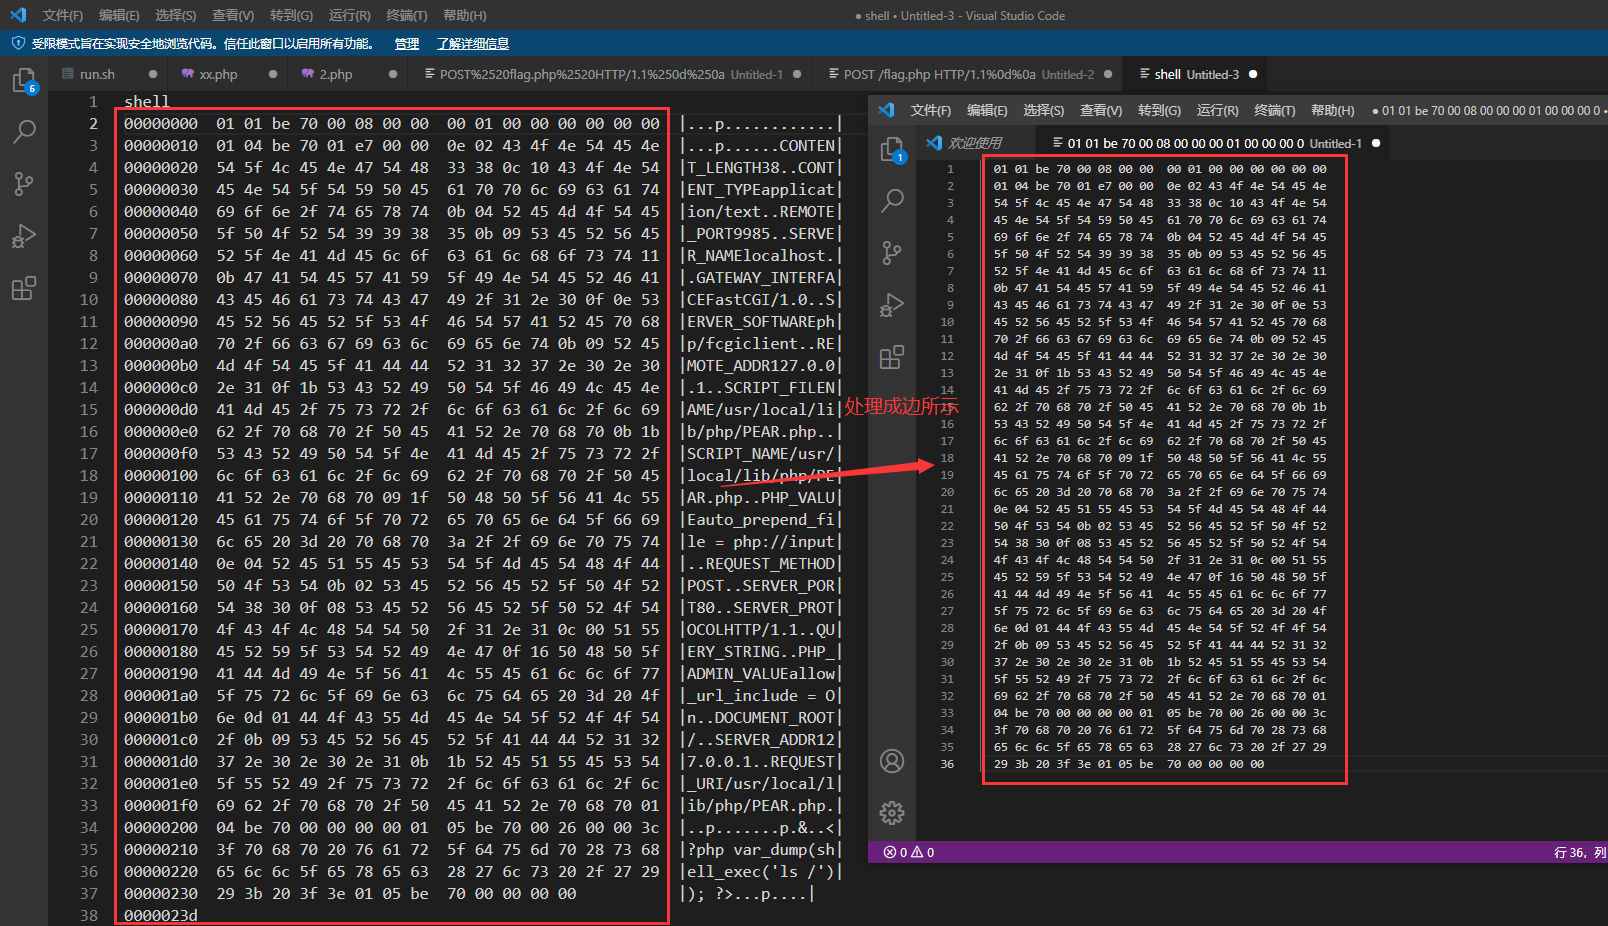The image size is (1608, 926).
Task: Close unsaved 2.php tab dot
Action: (x=393, y=74)
